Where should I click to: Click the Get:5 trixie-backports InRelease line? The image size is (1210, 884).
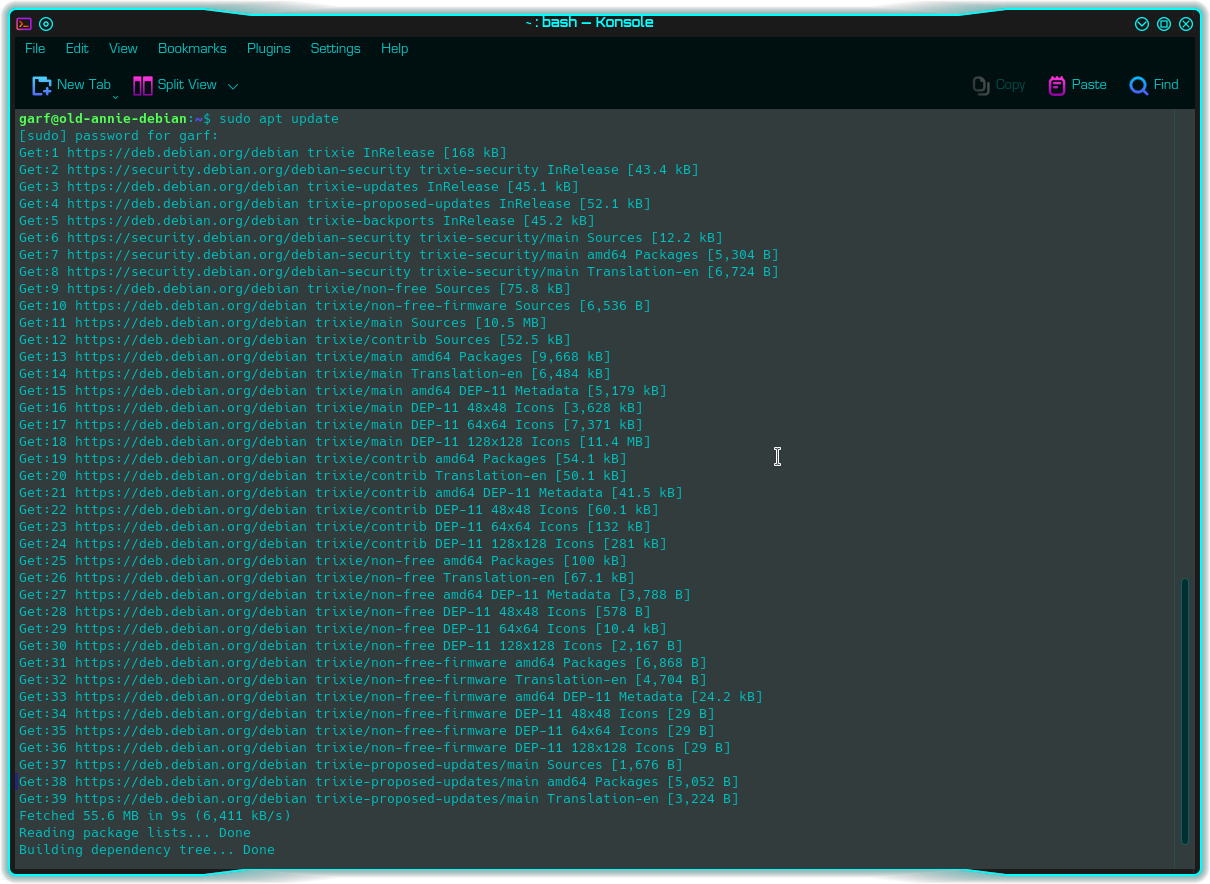point(307,221)
